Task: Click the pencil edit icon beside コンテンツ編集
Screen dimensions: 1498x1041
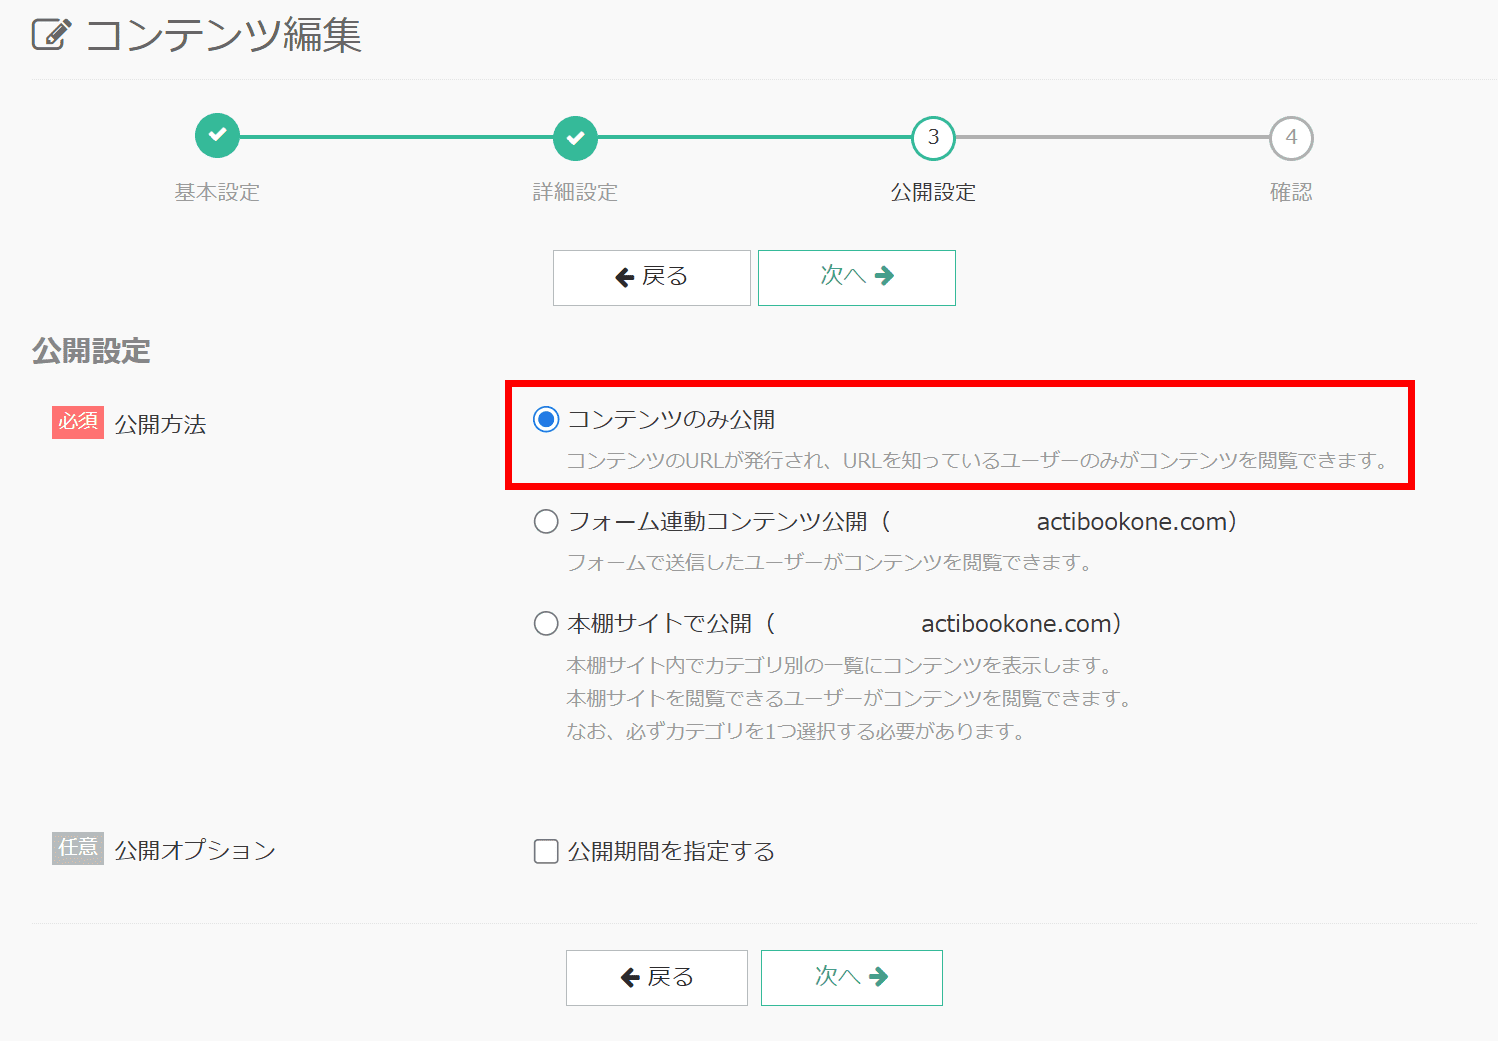Action: click(50, 33)
